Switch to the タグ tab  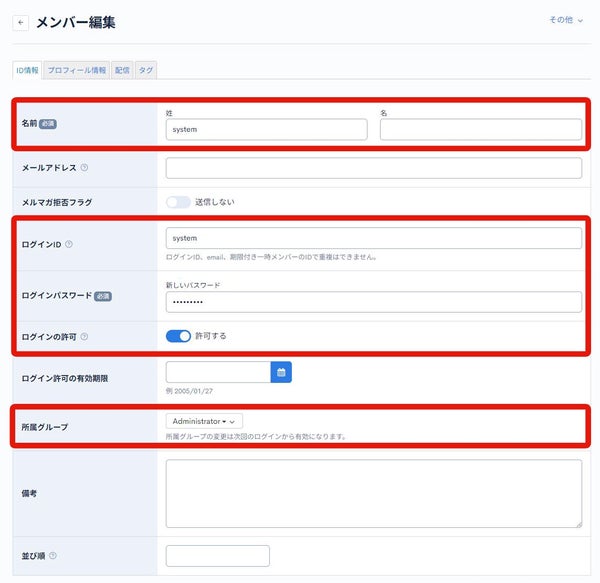[146, 70]
